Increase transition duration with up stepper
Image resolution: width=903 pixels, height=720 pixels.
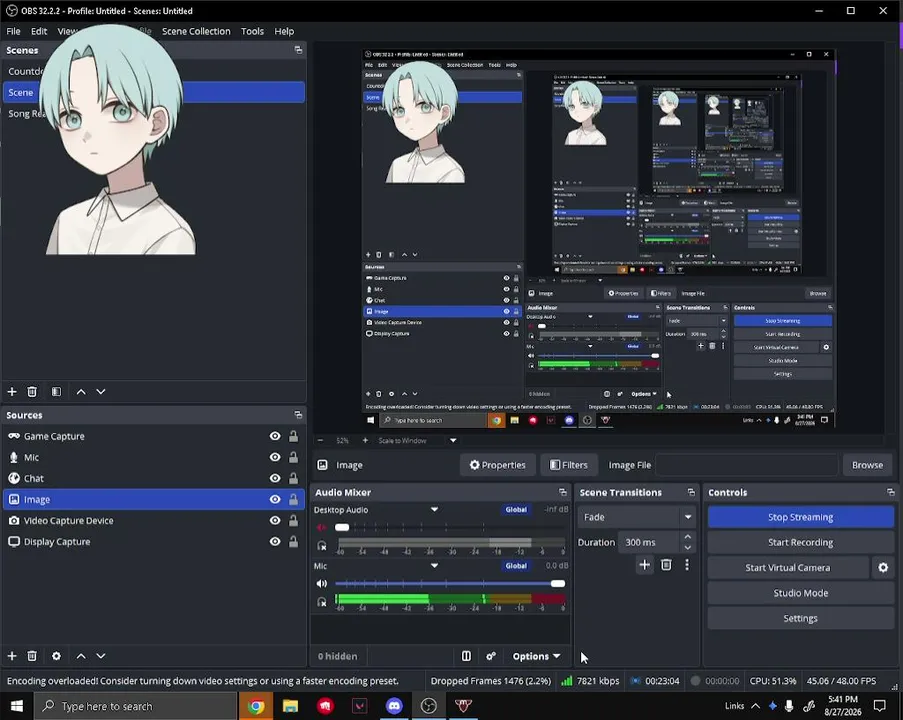coord(688,537)
